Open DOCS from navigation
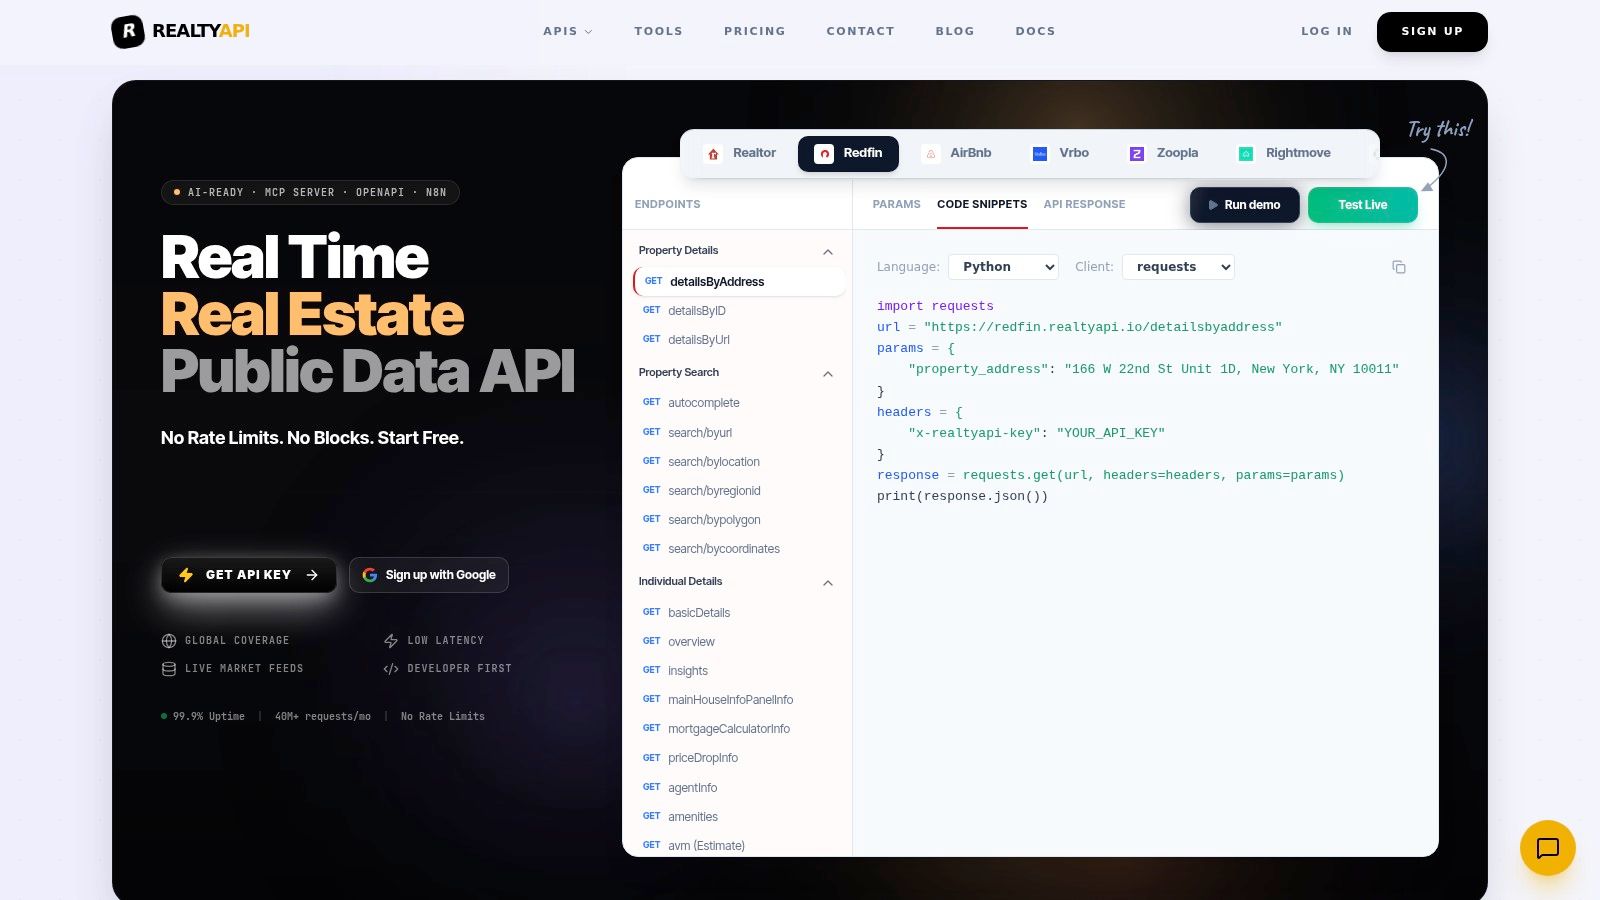1600x900 pixels. 1035,31
